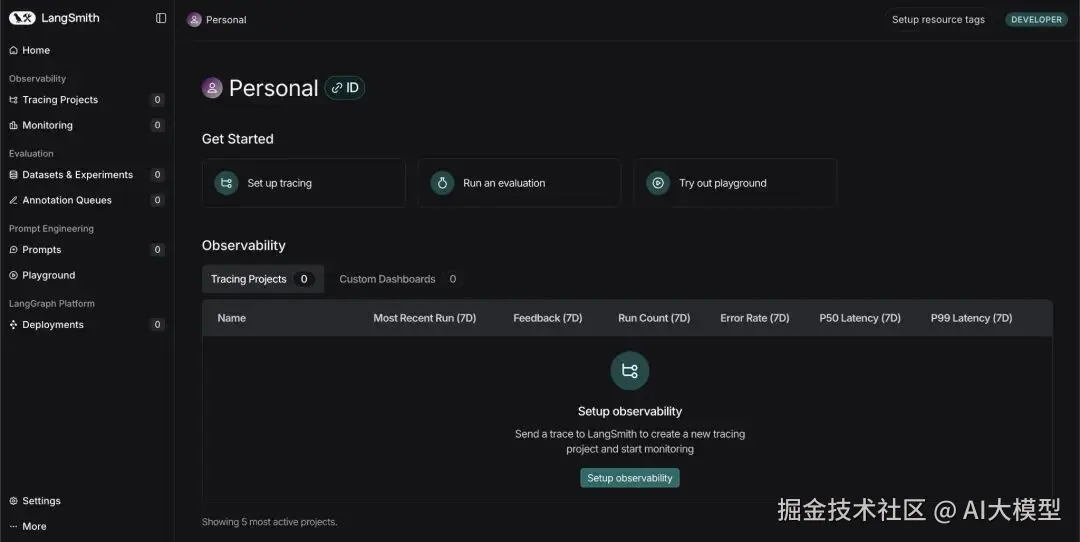Click the Playground play icon in sidebar
Viewport: 1080px width, 542px height.
click(x=13, y=275)
